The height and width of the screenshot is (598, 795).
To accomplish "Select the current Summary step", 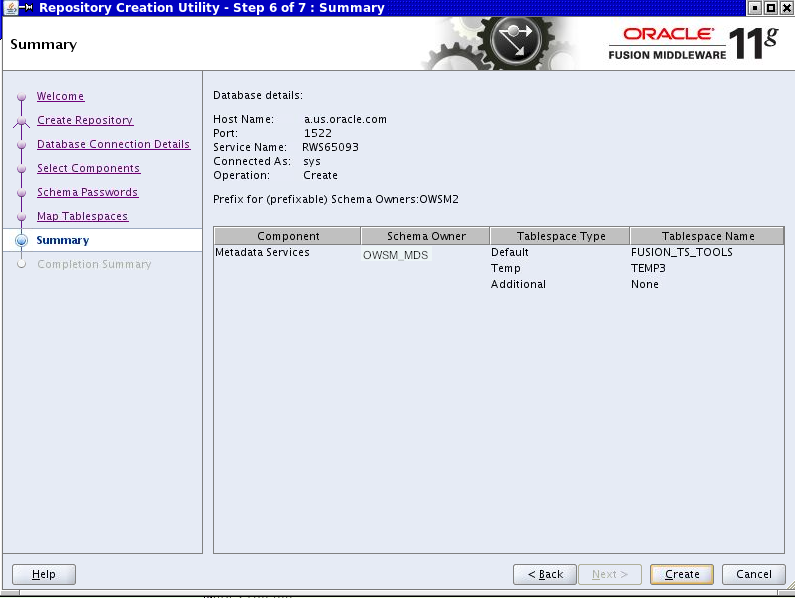I will (x=62, y=240).
